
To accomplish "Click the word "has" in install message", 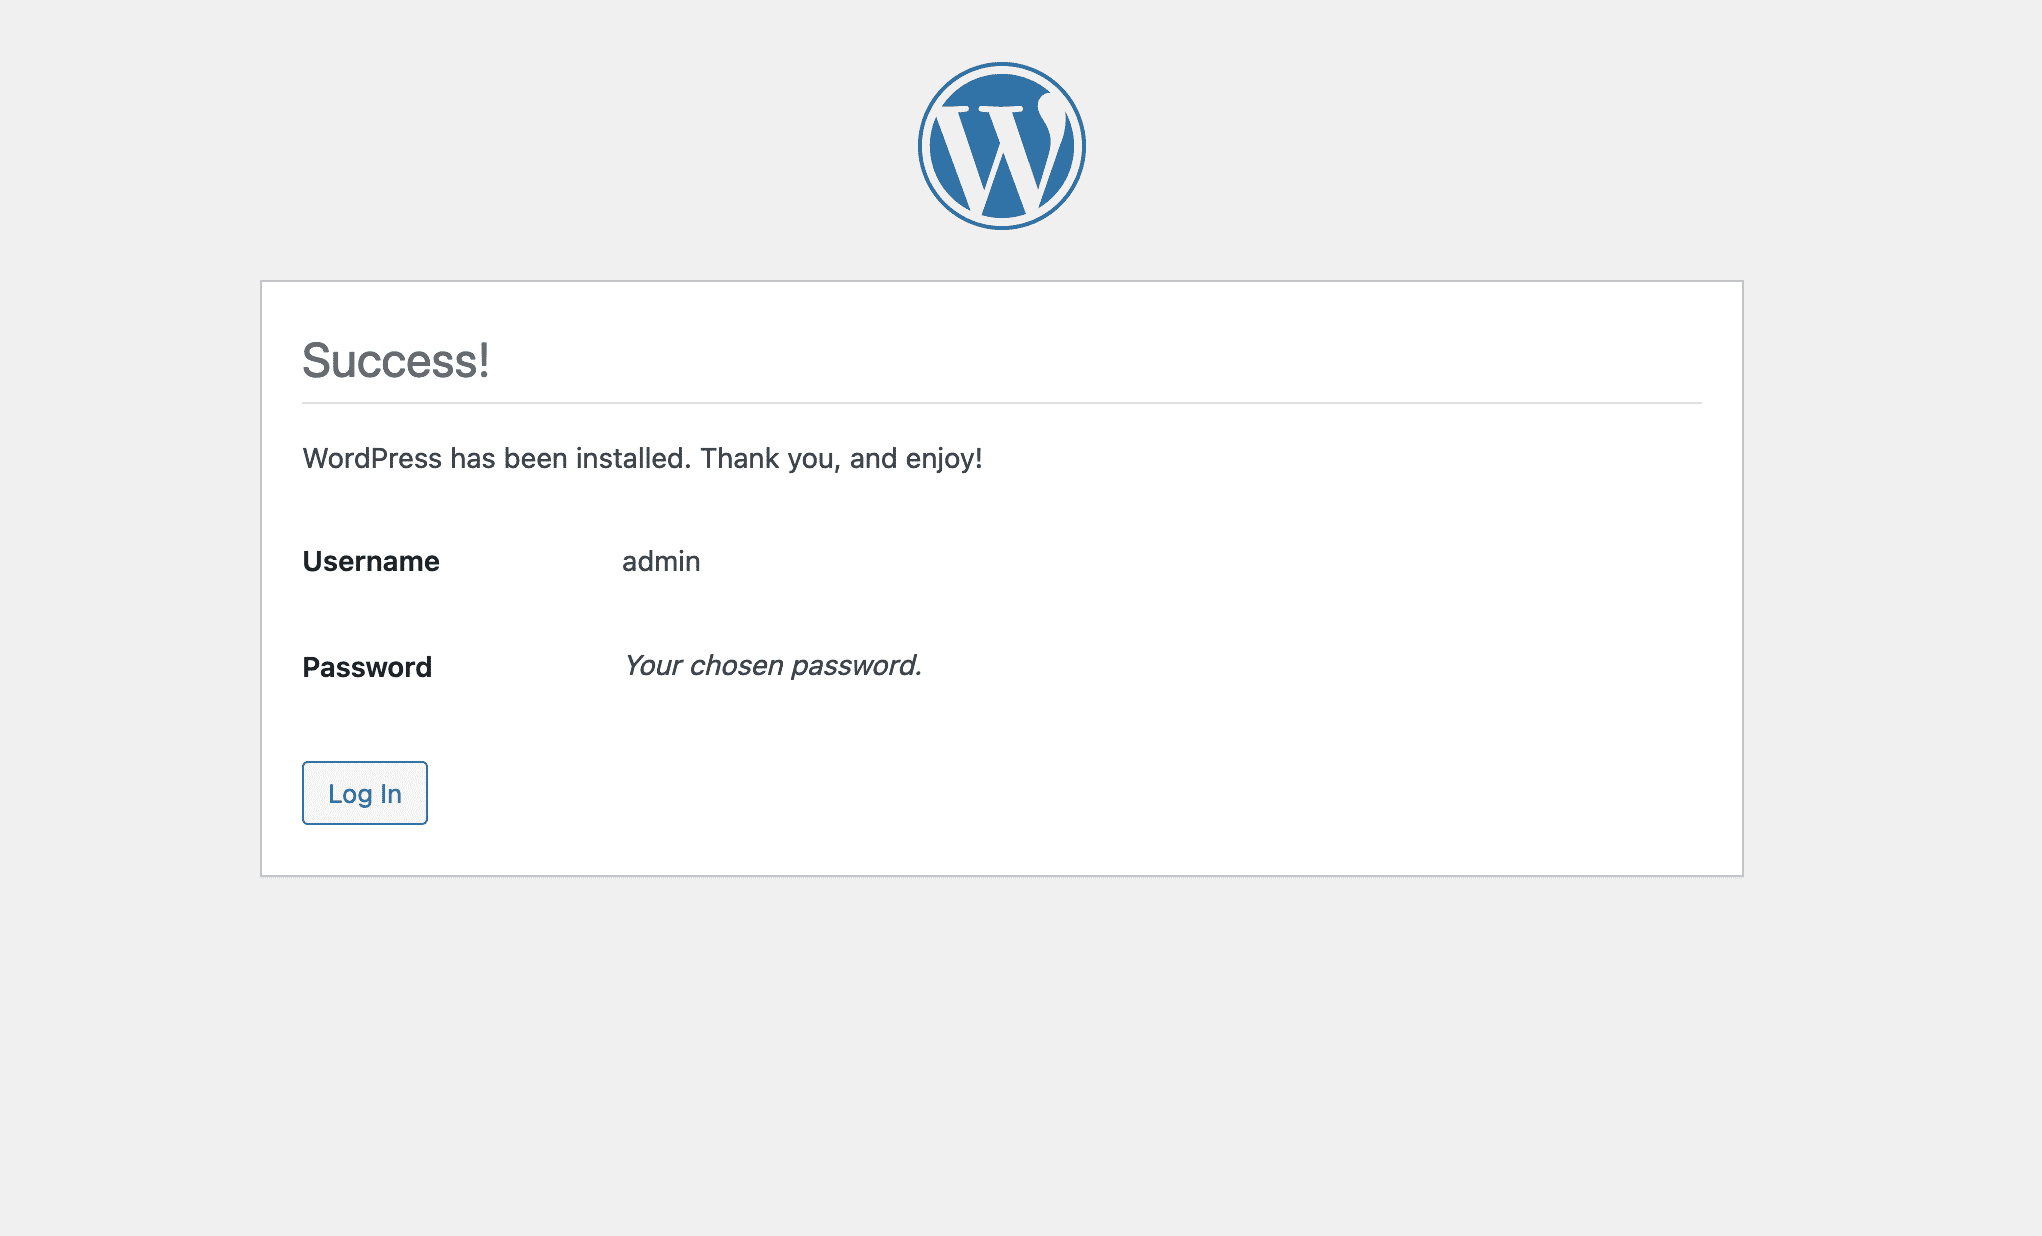I will [x=472, y=458].
